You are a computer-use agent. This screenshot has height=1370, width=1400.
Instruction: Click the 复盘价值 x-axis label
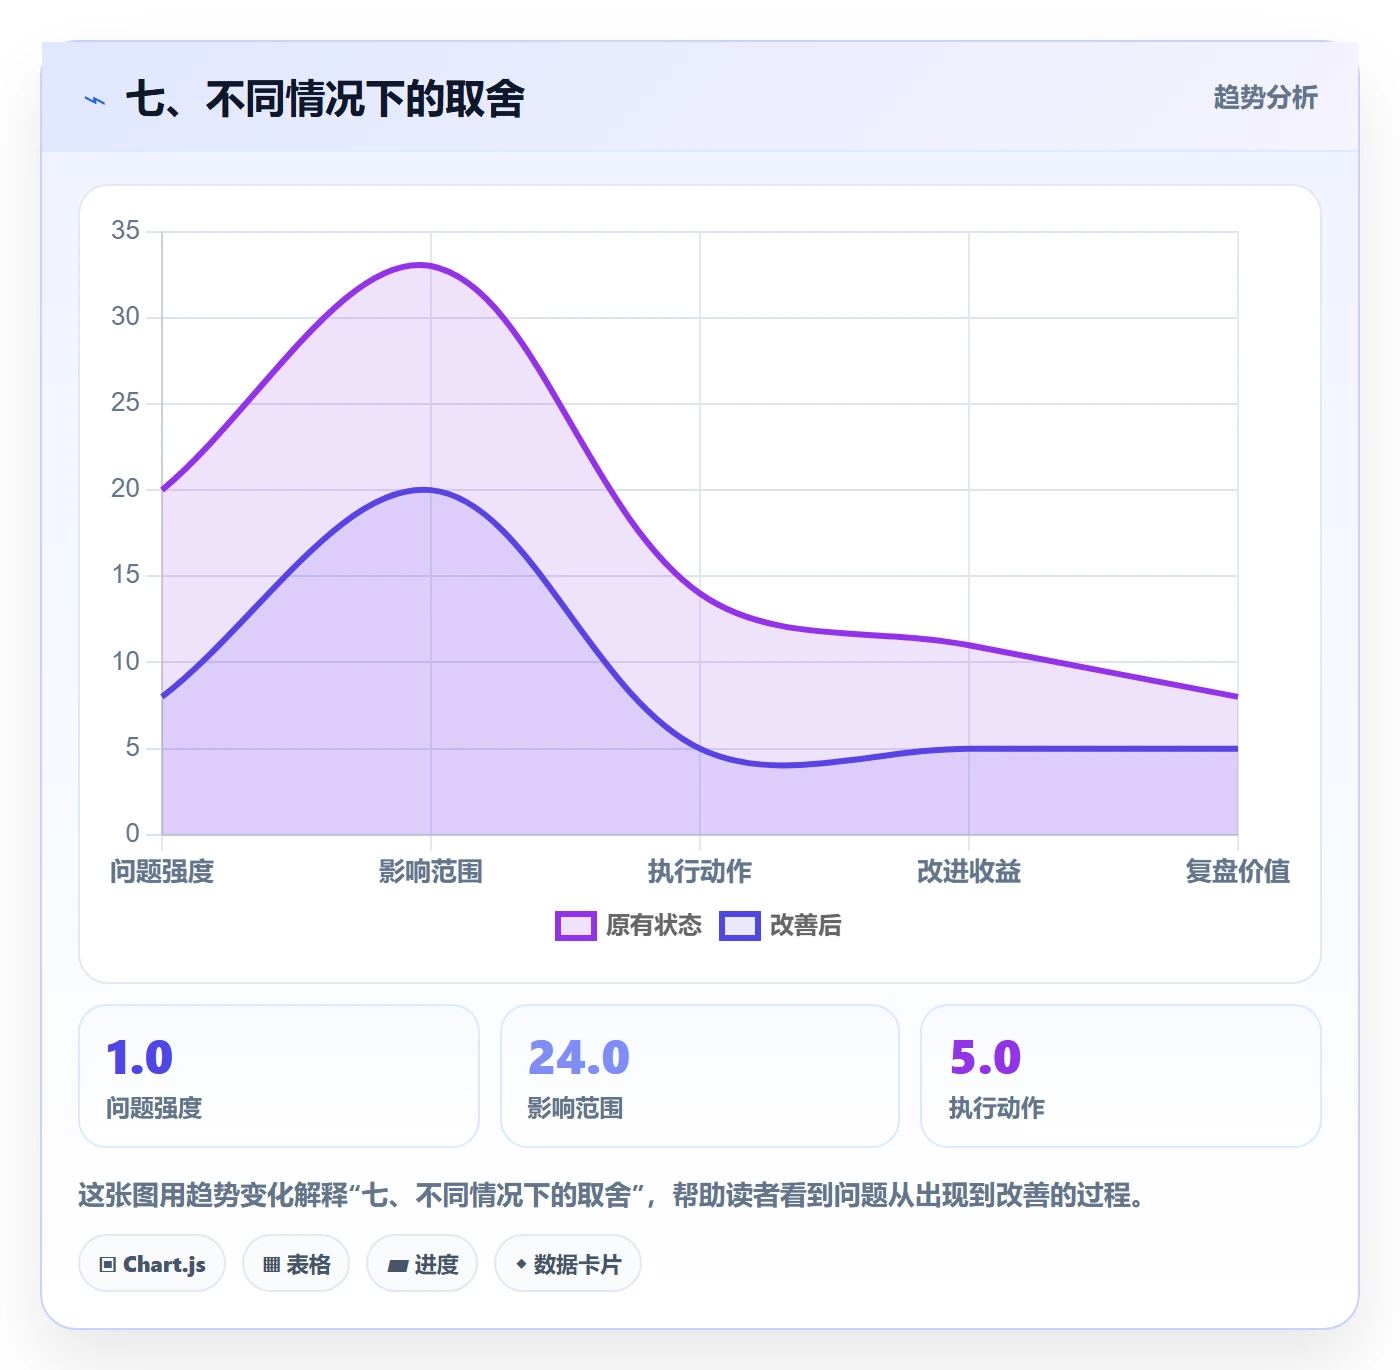pos(1238,871)
